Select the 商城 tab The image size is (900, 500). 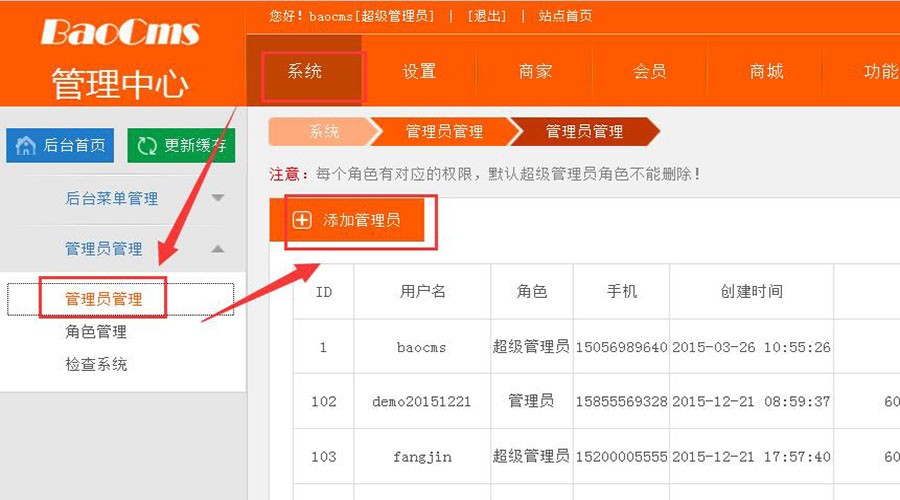[x=766, y=71]
